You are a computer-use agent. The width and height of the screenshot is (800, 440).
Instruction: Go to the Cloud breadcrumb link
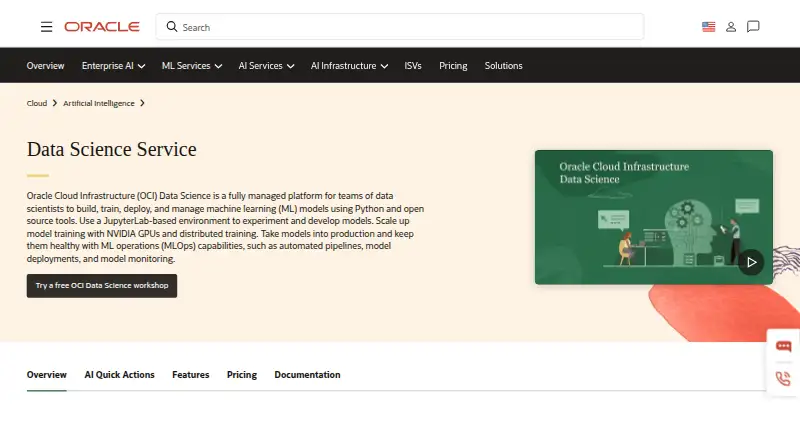point(37,103)
